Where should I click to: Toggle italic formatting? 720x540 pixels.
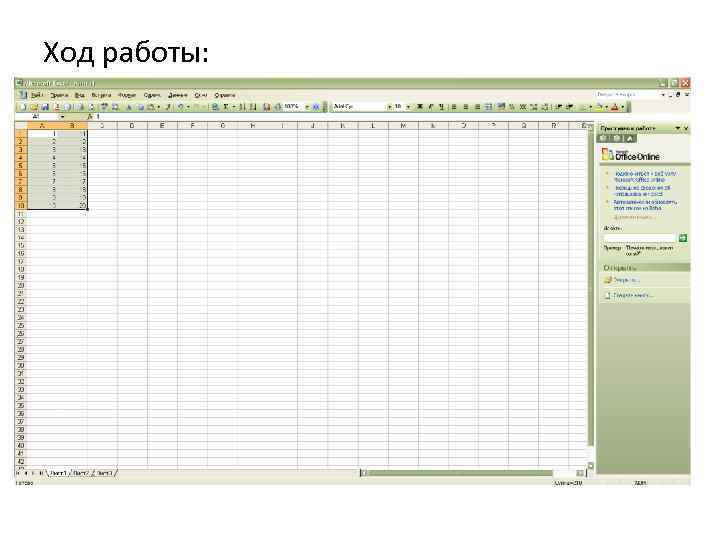431,107
